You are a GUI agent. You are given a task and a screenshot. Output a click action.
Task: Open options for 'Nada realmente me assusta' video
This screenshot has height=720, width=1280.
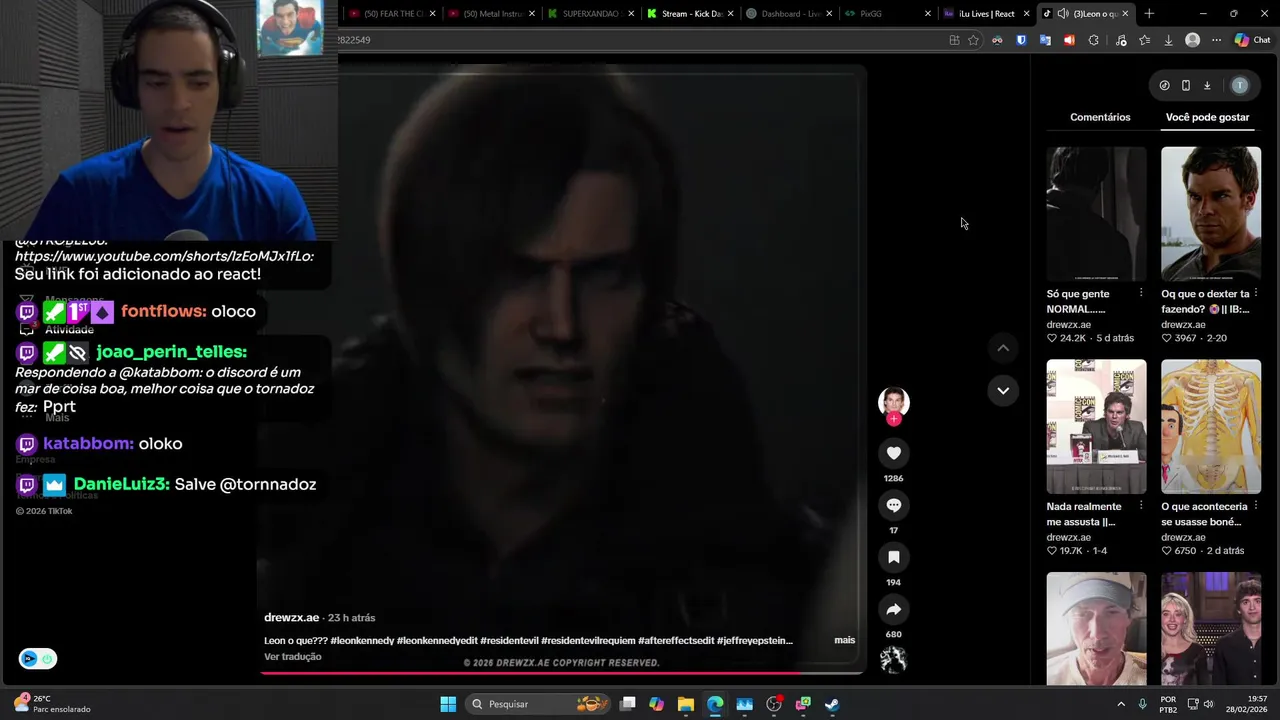1141,506
